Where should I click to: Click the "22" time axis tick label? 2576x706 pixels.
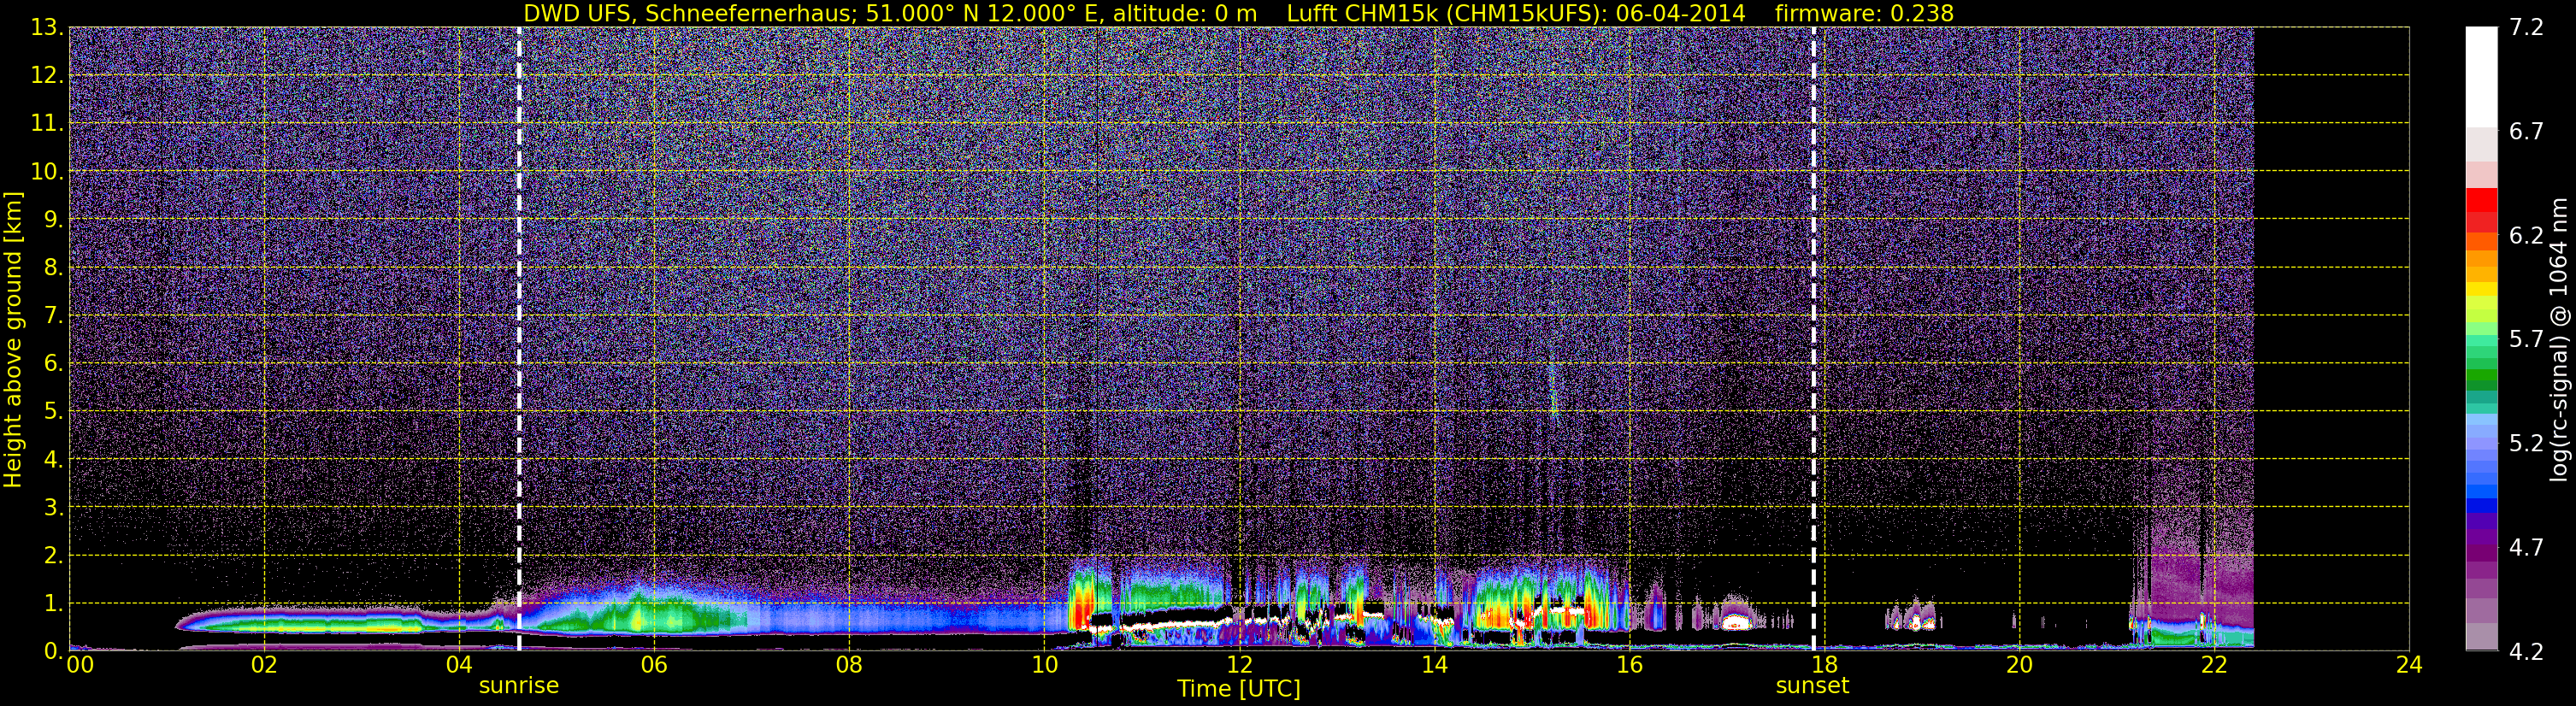[x=2214, y=665]
